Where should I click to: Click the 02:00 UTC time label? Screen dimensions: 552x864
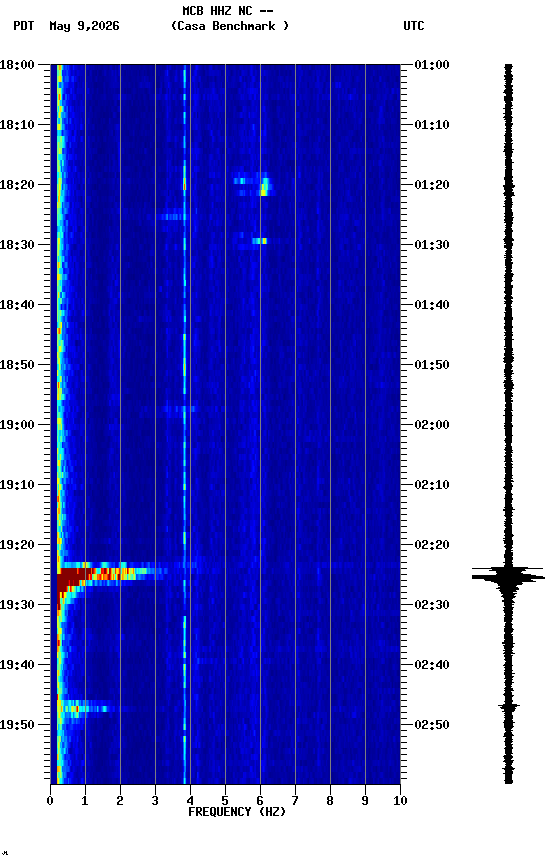[432, 425]
